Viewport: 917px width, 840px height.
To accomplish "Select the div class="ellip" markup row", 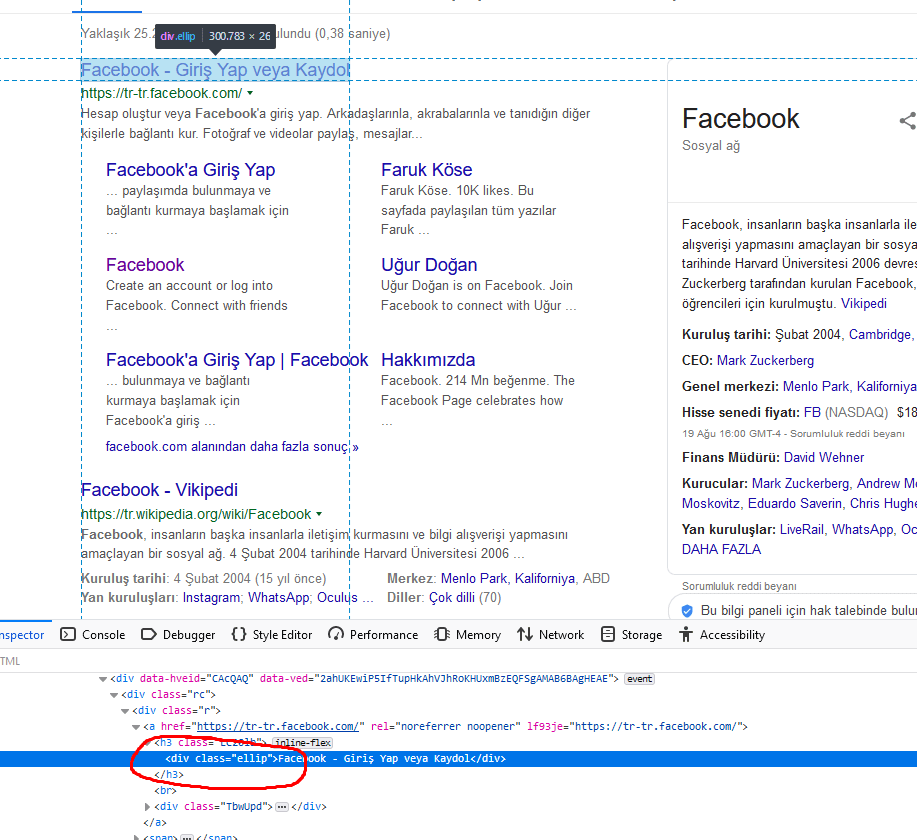I will click(x=458, y=759).
